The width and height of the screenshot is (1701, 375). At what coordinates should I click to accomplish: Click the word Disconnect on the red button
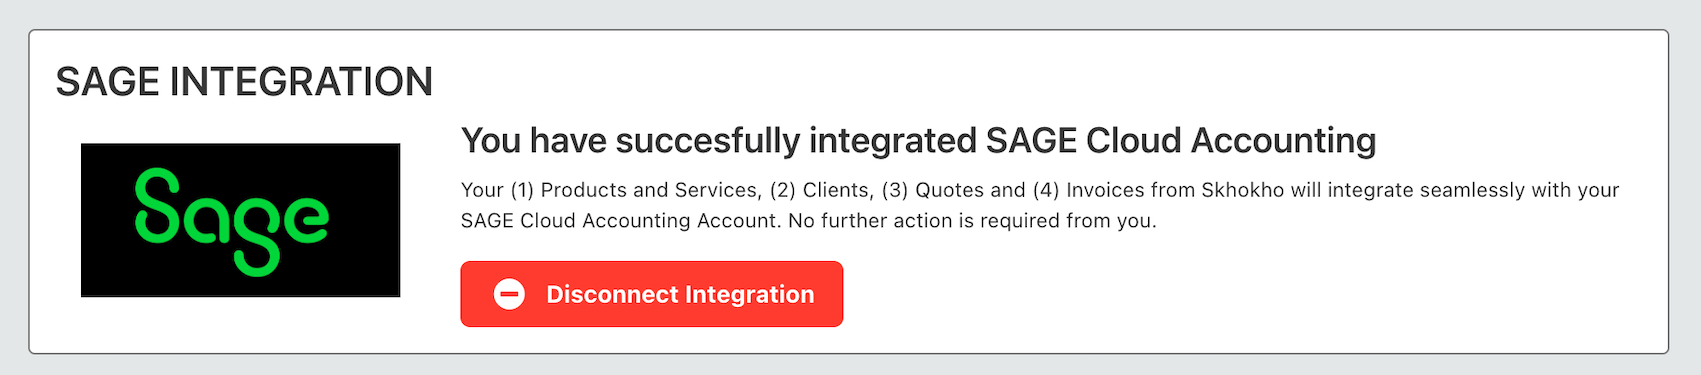click(x=612, y=294)
